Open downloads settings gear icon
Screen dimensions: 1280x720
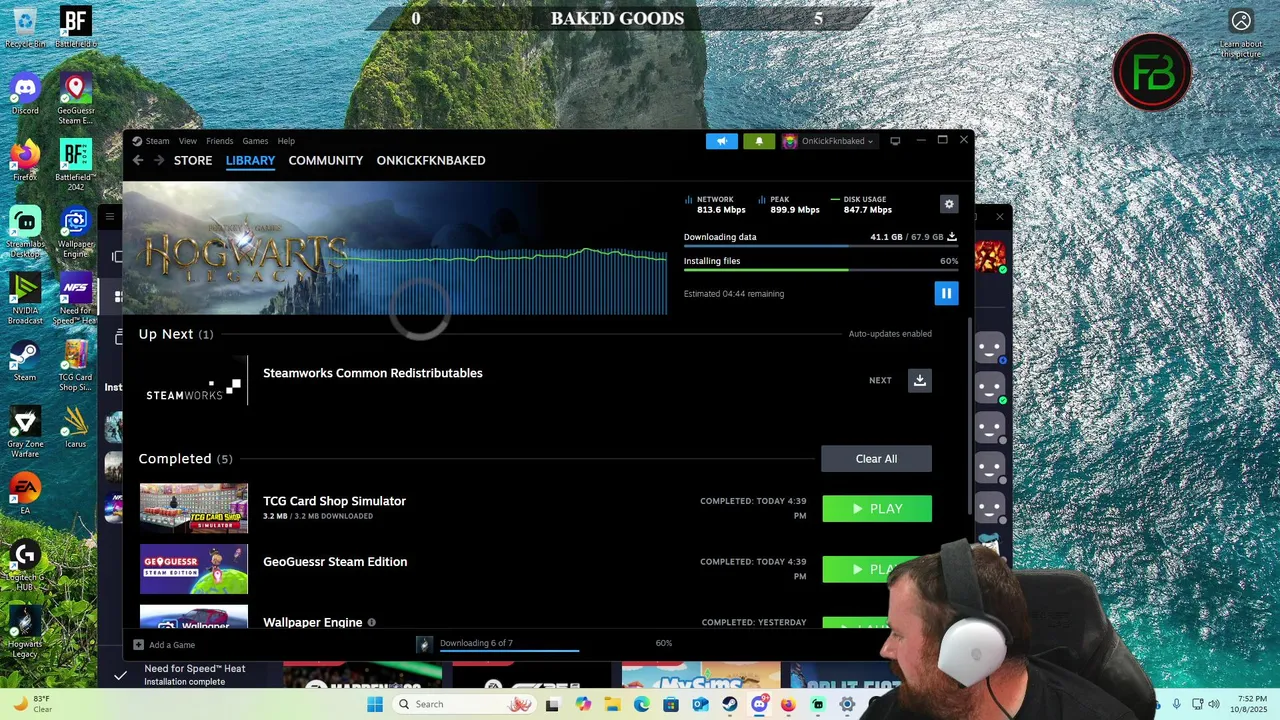pyautogui.click(x=949, y=204)
